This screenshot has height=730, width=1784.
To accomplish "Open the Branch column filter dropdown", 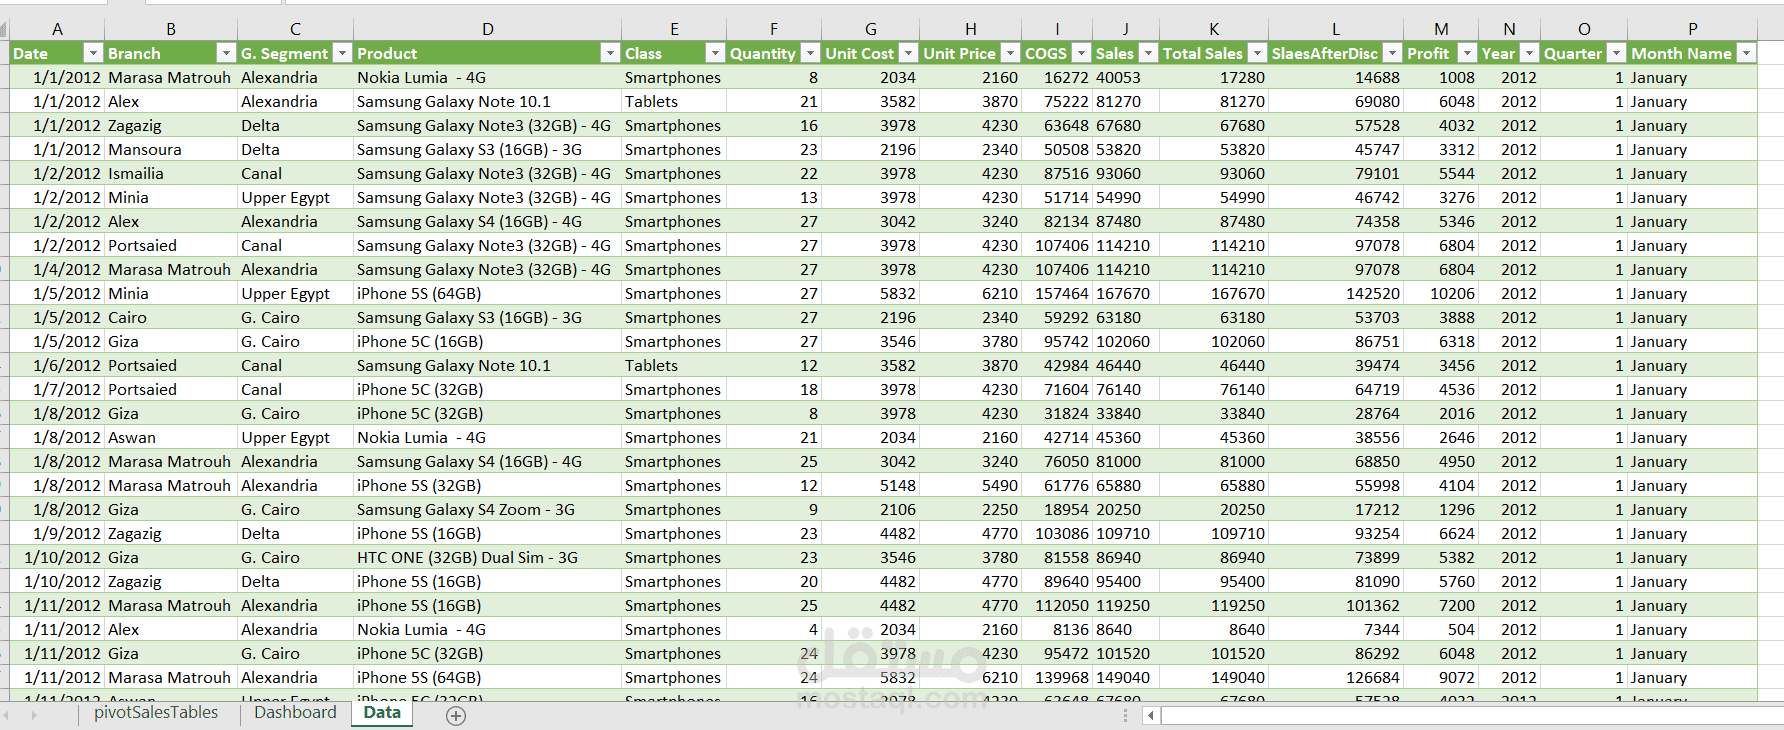I will (226, 53).
